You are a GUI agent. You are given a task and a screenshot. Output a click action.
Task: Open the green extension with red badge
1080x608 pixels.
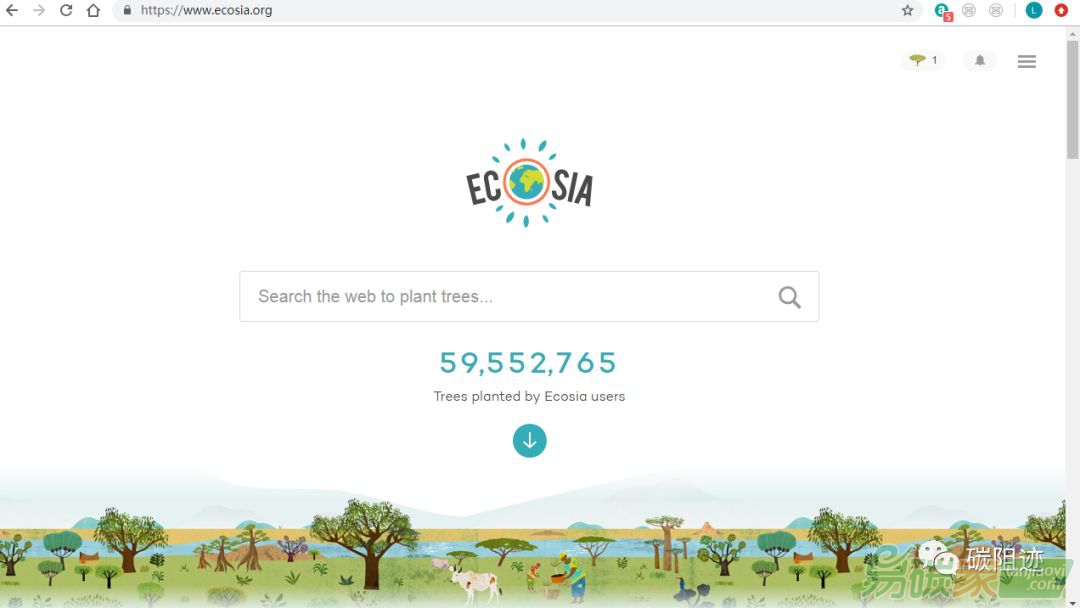point(943,11)
